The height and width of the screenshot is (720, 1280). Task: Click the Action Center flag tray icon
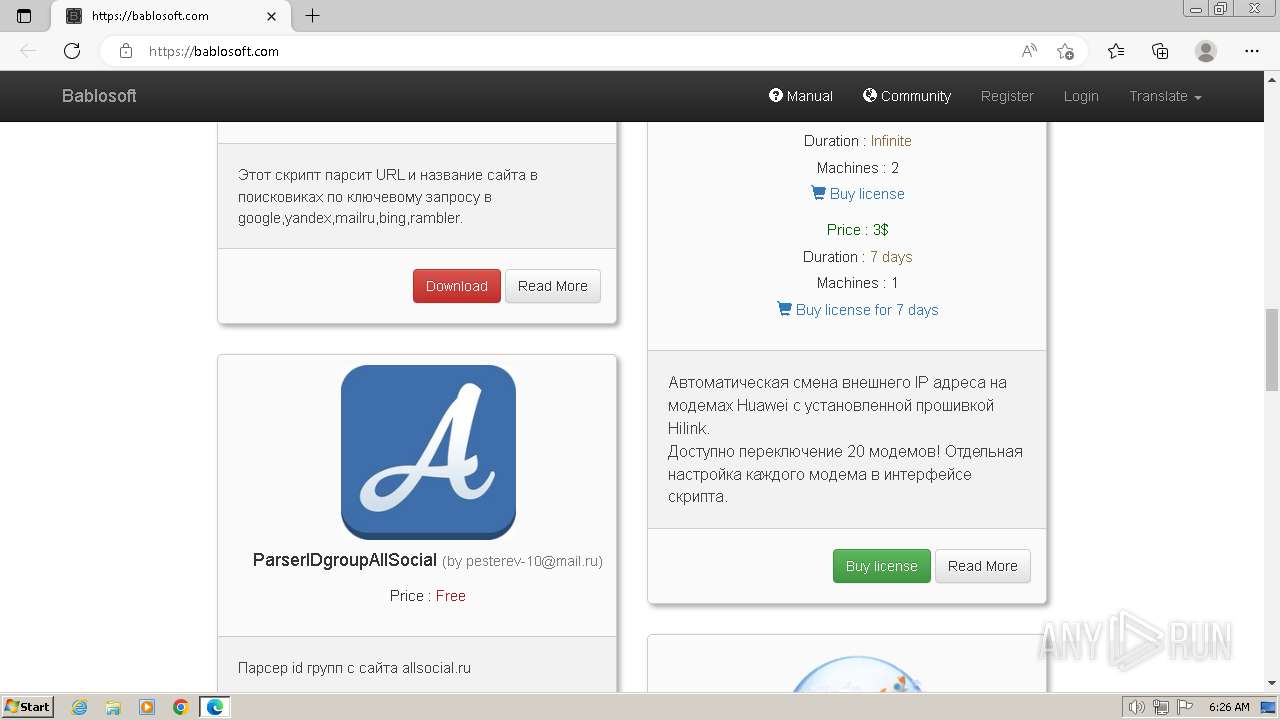point(1184,707)
